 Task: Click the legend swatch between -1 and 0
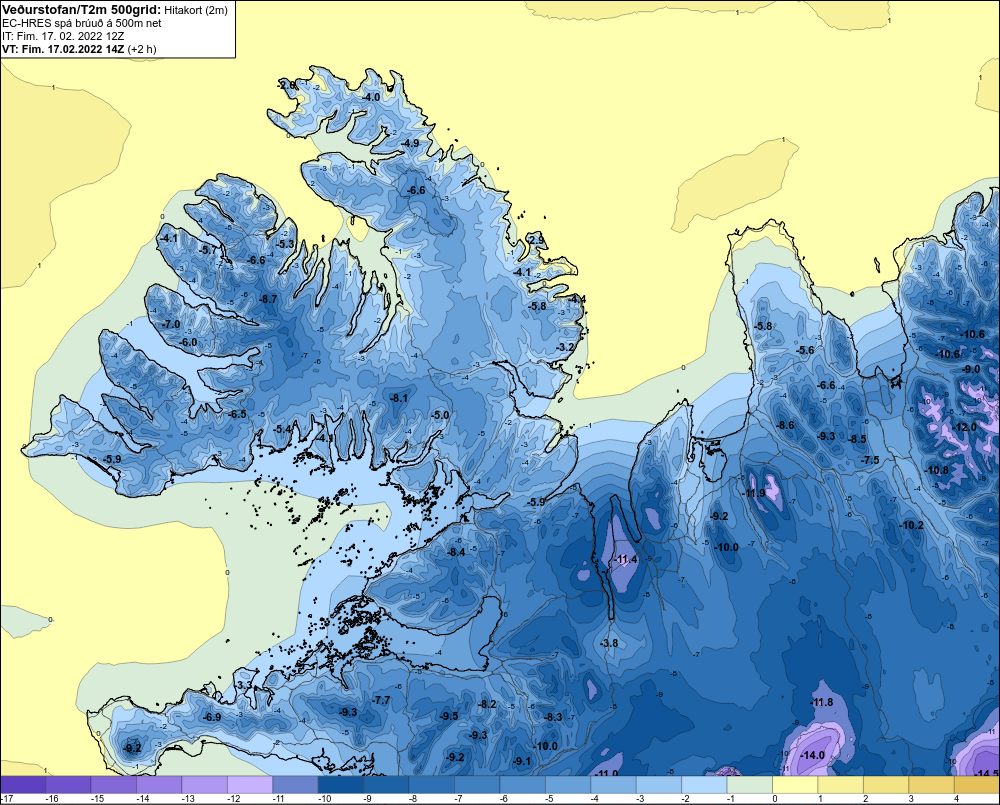point(751,785)
